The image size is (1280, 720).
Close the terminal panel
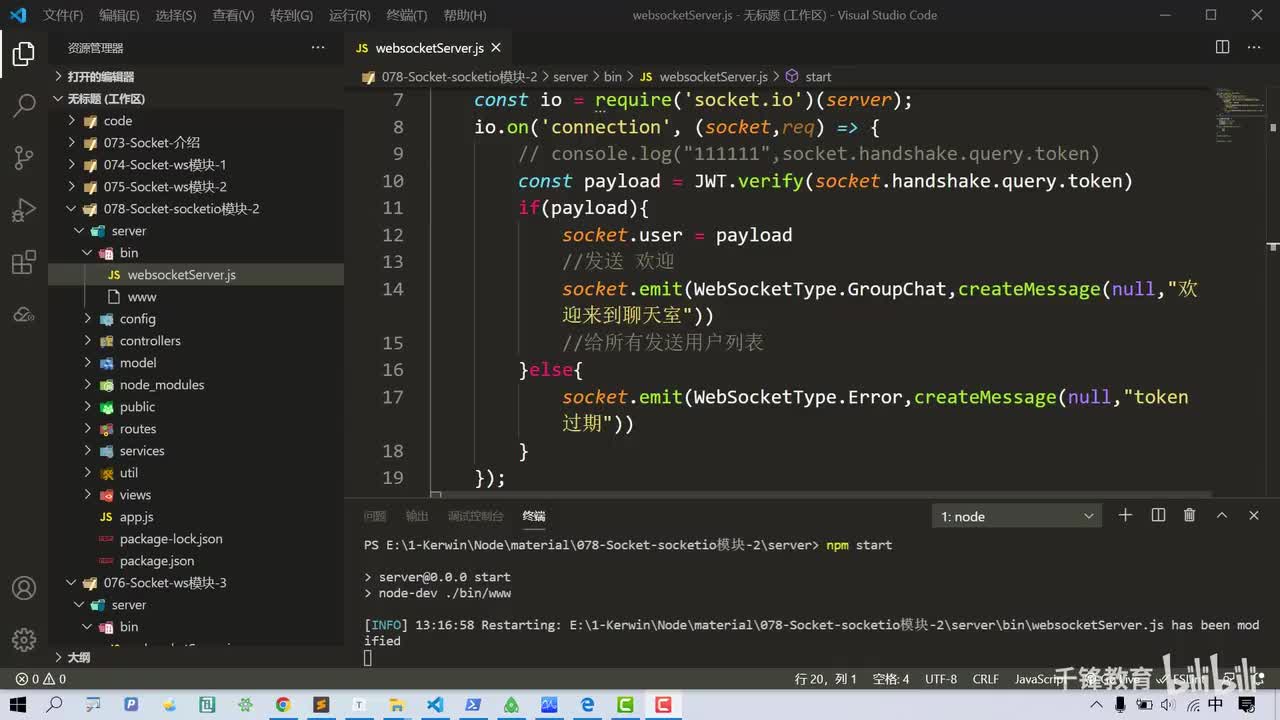(x=1254, y=515)
